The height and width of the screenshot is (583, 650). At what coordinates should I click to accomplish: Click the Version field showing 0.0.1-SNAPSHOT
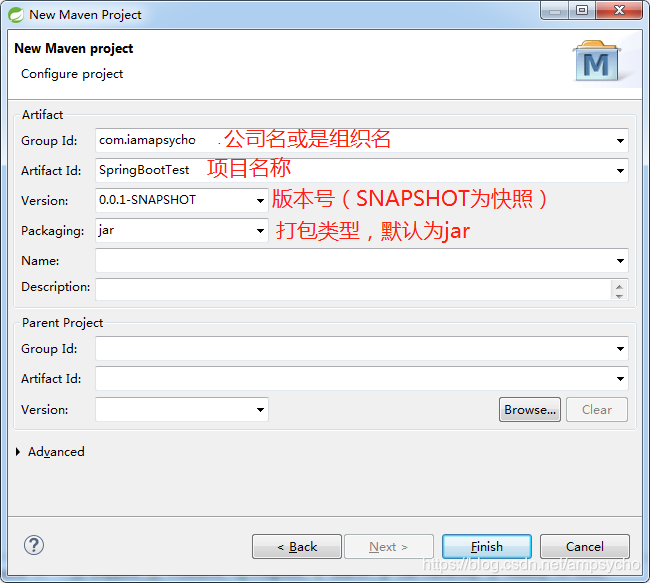pyautogui.click(x=182, y=201)
